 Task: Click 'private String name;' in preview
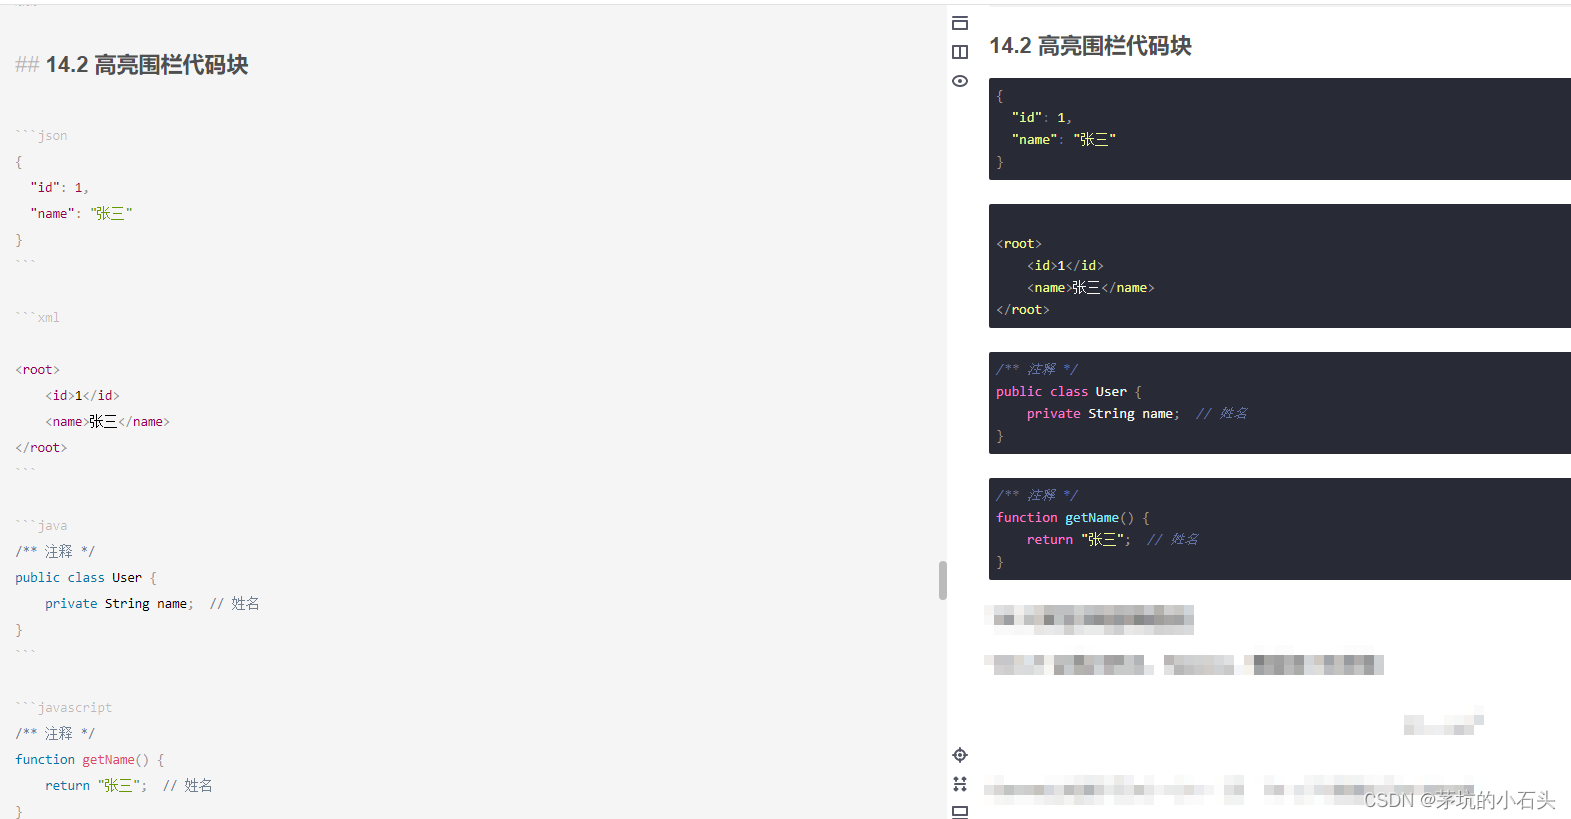pos(1103,413)
